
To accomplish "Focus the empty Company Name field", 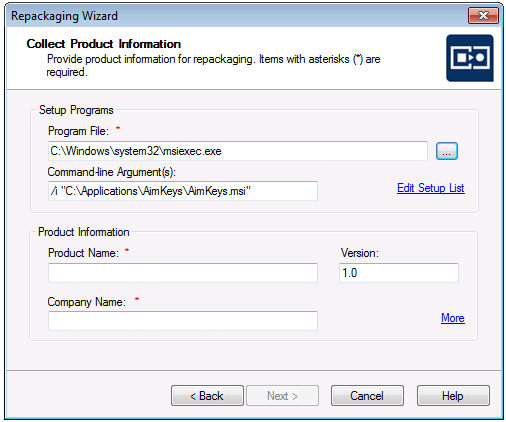I will pyautogui.click(x=183, y=321).
